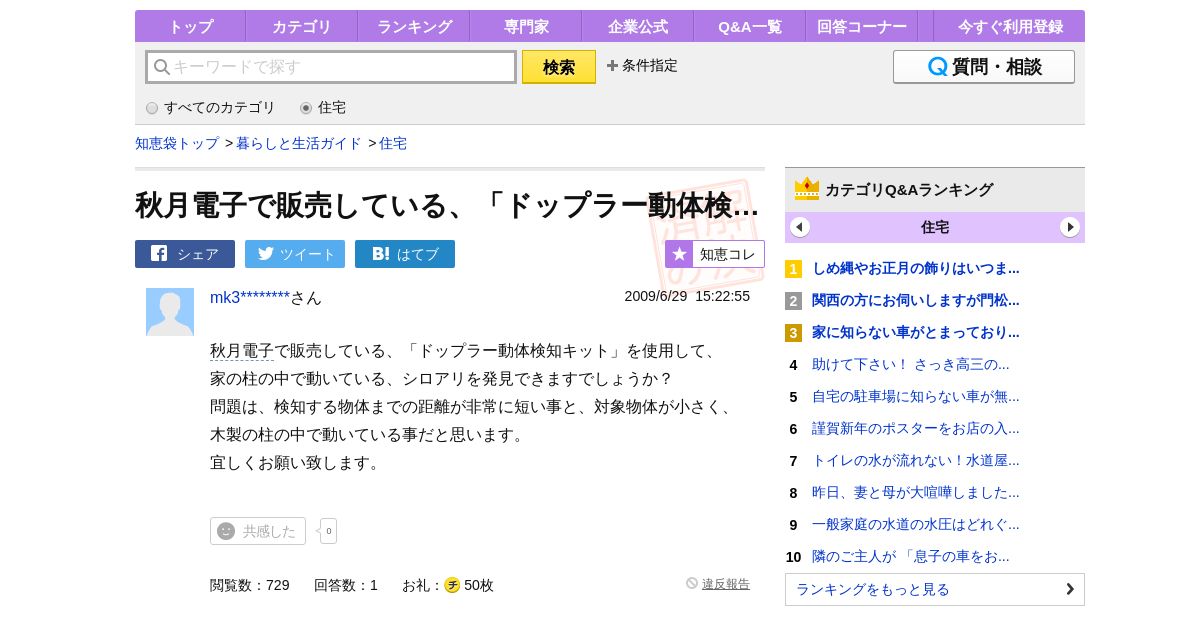This screenshot has height=630, width=1200.
Task: Click the user avatar thumbnail
Action: [170, 312]
